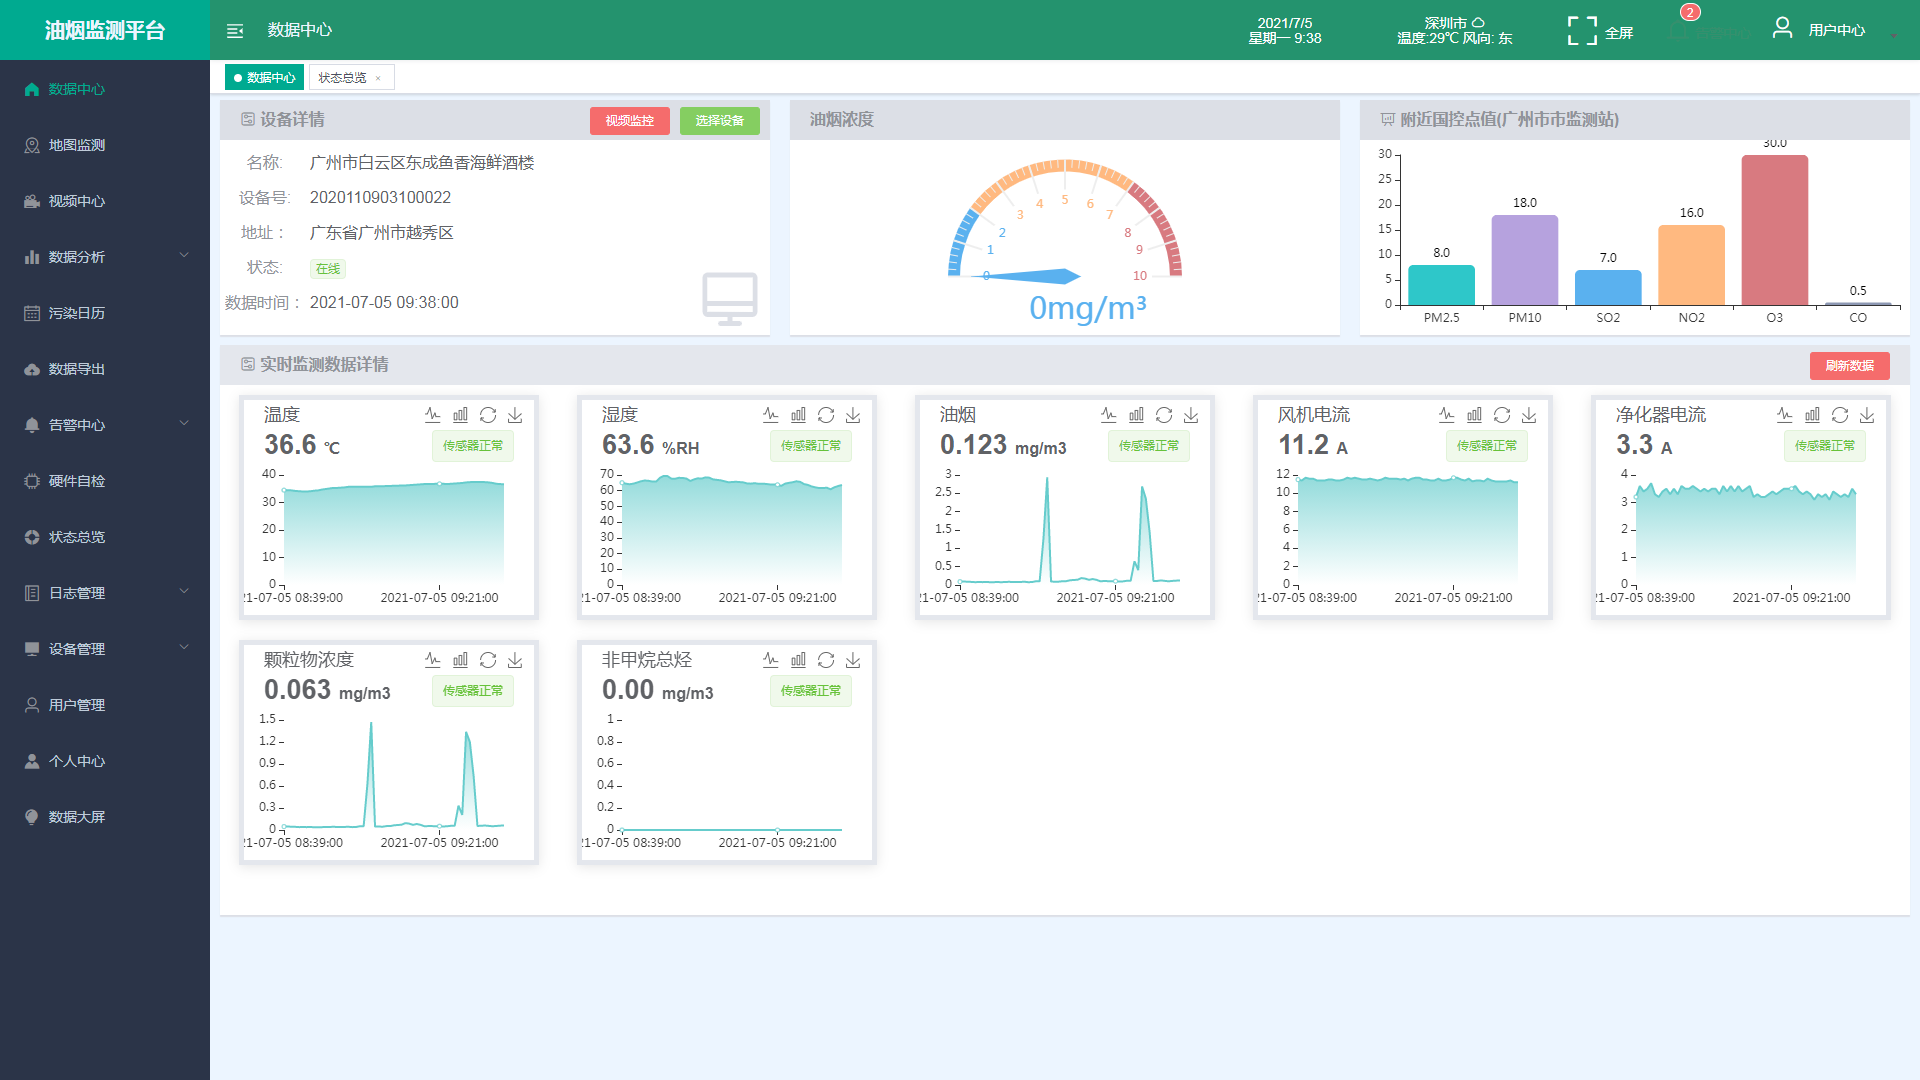Select 数据导出 in sidebar
This screenshot has width=1920, height=1080.
click(105, 369)
